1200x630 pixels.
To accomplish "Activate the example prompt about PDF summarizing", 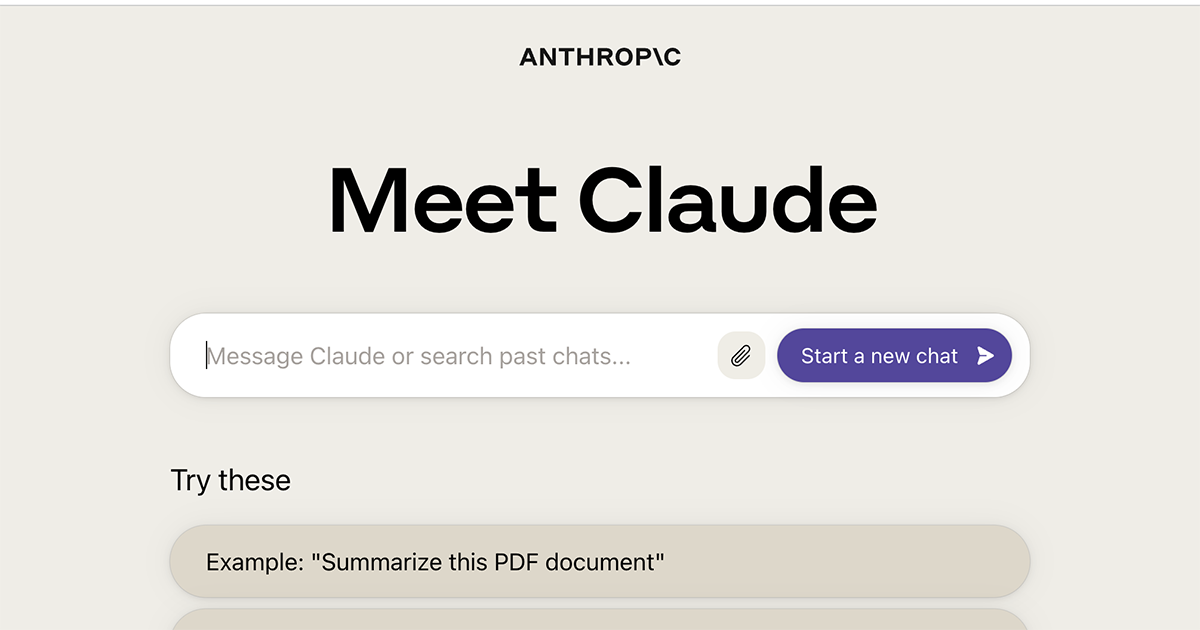I will [x=600, y=561].
